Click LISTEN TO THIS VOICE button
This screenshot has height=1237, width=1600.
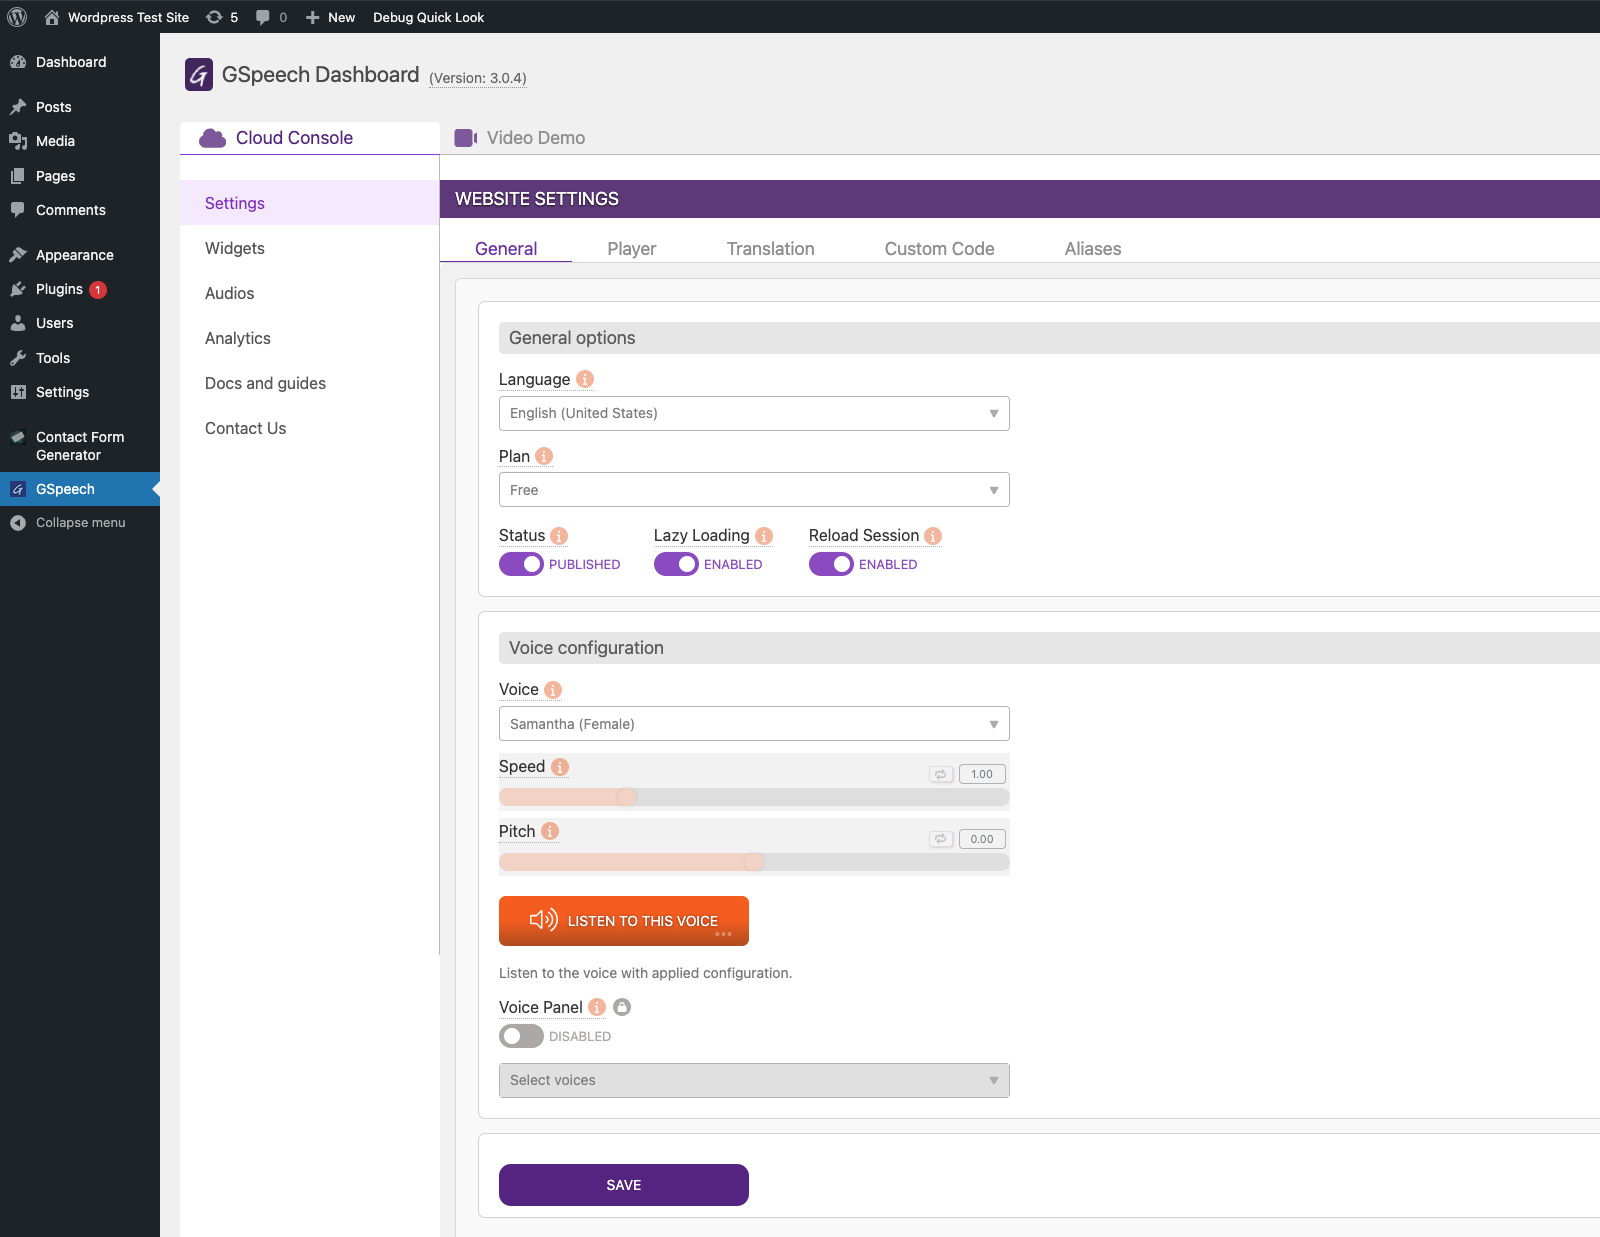pos(624,921)
